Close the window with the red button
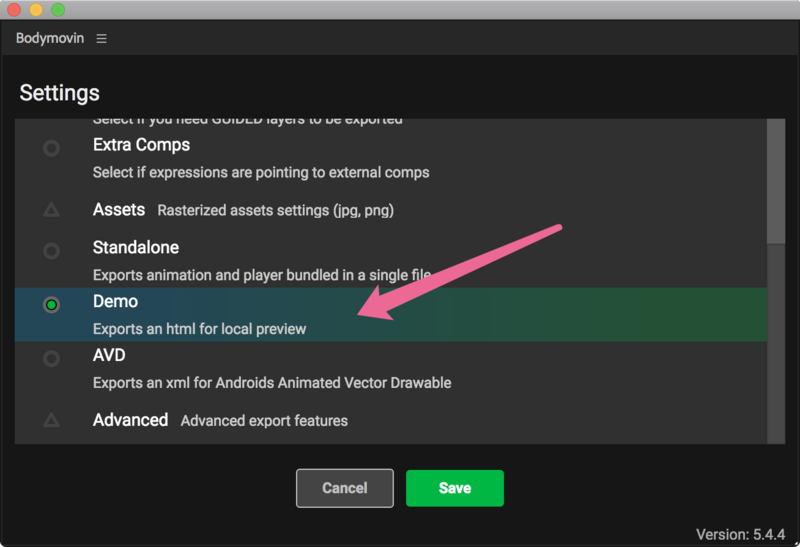Viewport: 800px width, 547px height. click(x=14, y=10)
